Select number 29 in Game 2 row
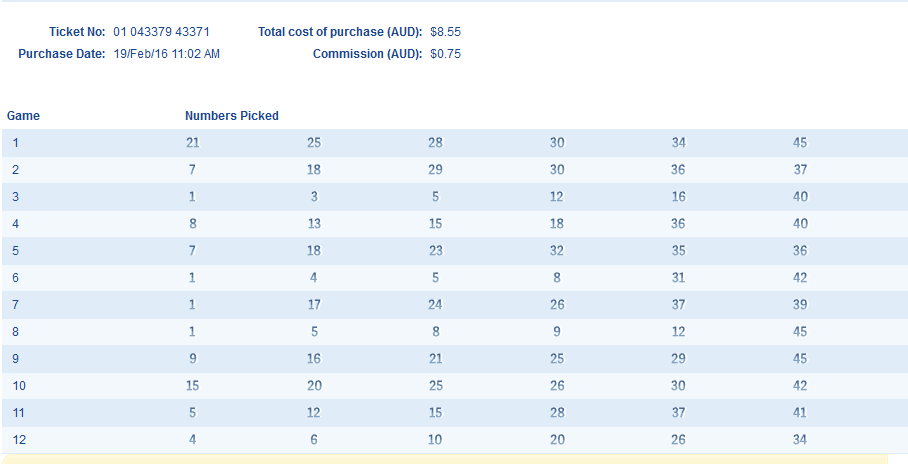 click(x=435, y=170)
